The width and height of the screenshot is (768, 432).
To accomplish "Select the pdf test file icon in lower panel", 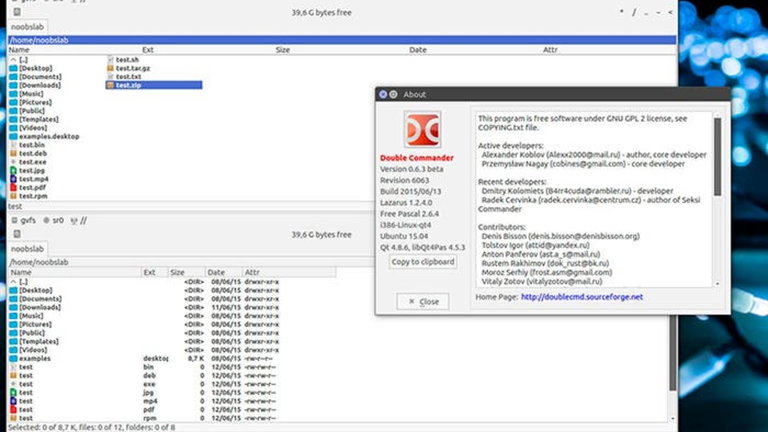I will [x=13, y=409].
